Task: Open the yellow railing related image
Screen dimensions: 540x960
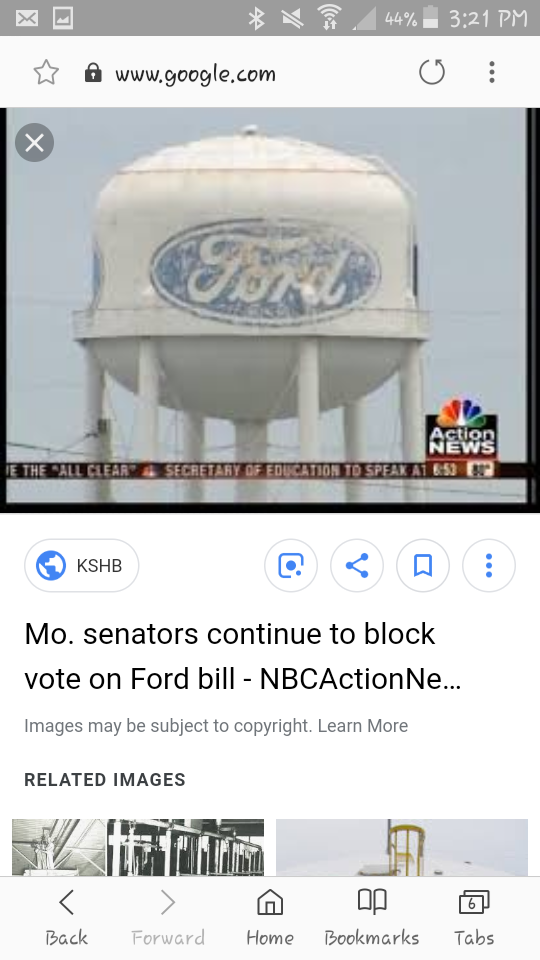Action: click(402, 847)
